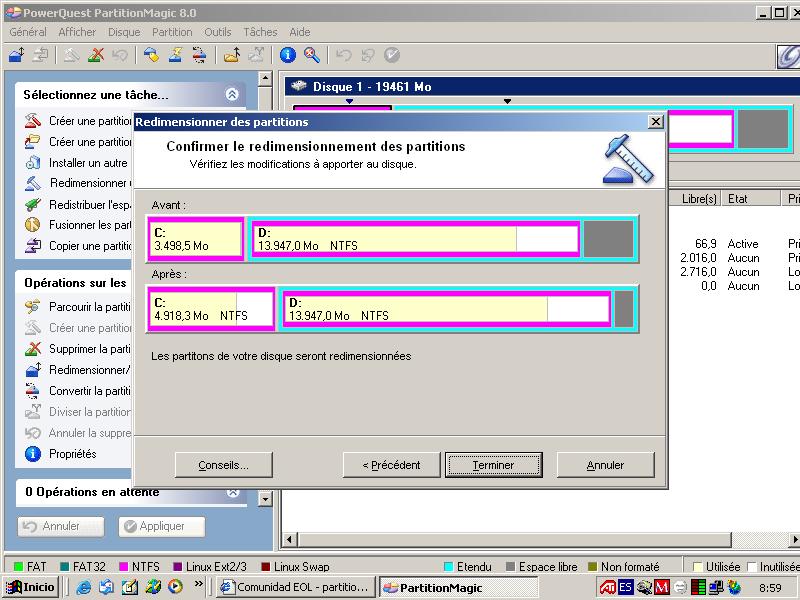
Task: Click the Inicio start button
Action: [x=31, y=587]
